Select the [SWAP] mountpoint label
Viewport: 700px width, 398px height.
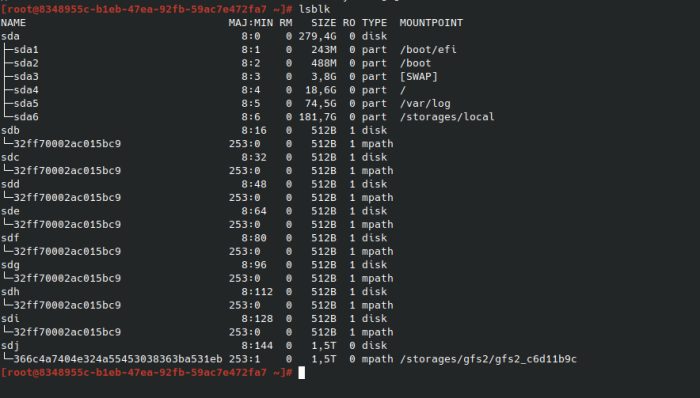coord(418,76)
